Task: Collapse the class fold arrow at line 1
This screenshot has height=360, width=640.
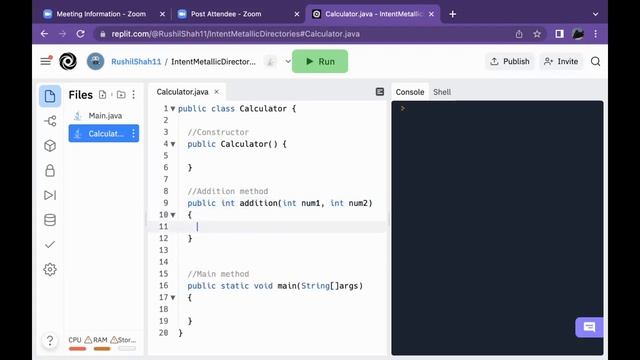Action: coord(173,109)
